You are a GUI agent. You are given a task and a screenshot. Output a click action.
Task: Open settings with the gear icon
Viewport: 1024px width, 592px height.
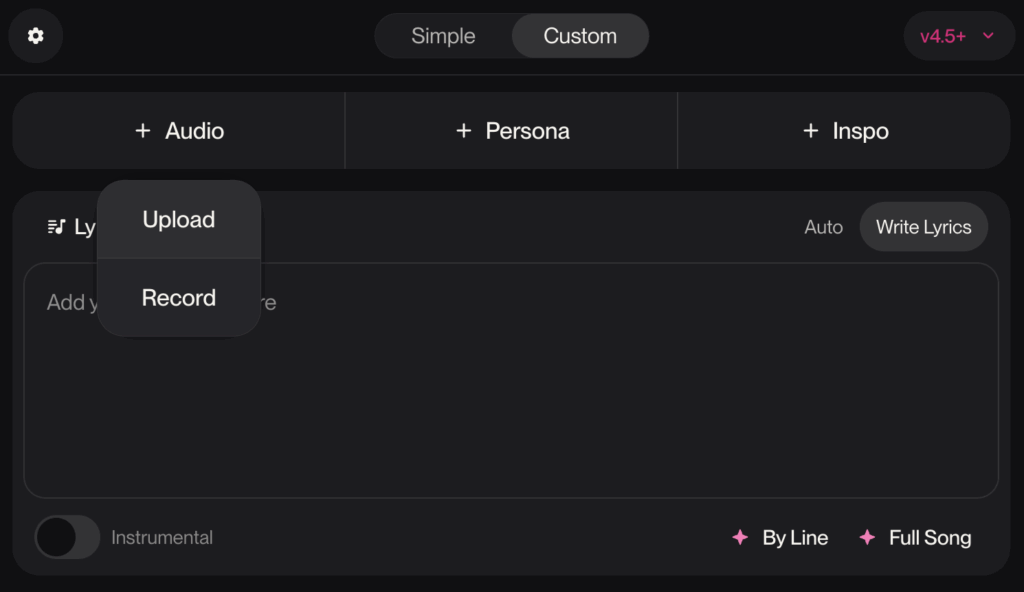pyautogui.click(x=36, y=36)
